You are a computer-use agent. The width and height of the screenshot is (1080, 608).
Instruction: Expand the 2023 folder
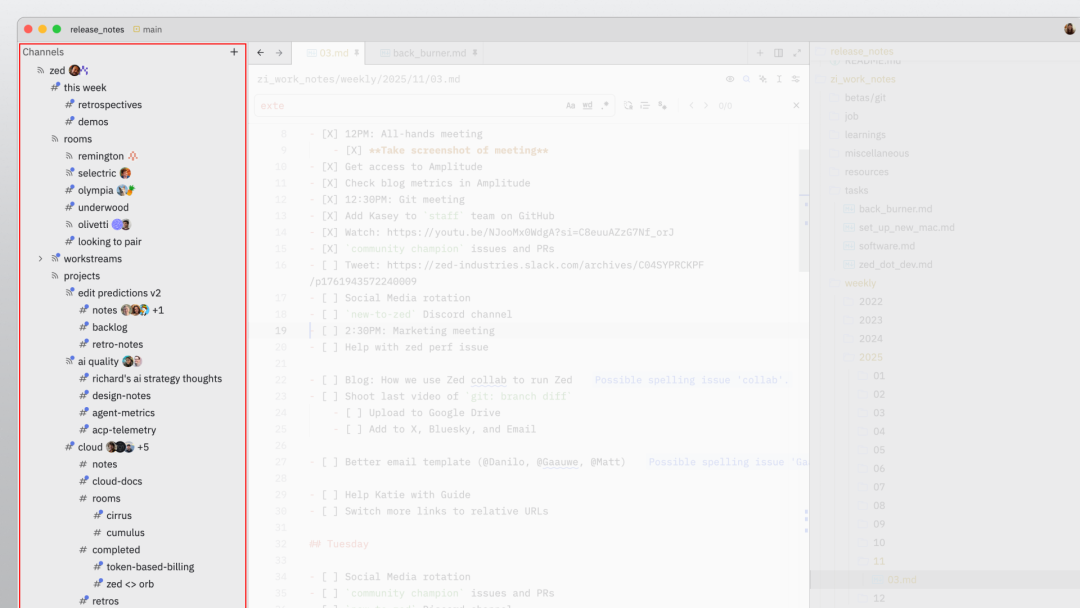[871, 320]
